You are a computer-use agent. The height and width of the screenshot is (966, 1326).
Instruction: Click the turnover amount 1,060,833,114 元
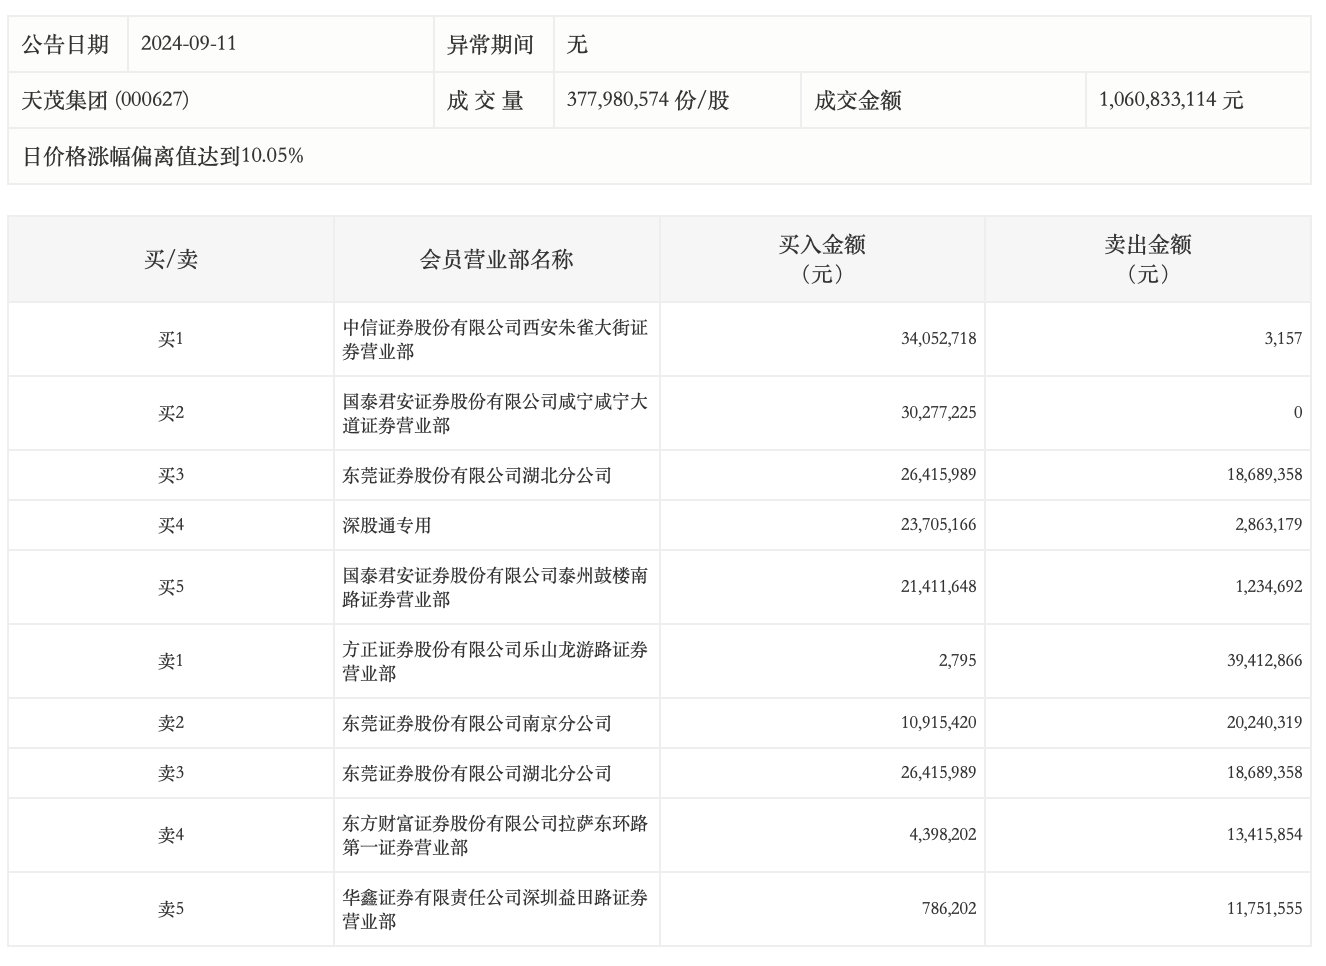(1171, 100)
